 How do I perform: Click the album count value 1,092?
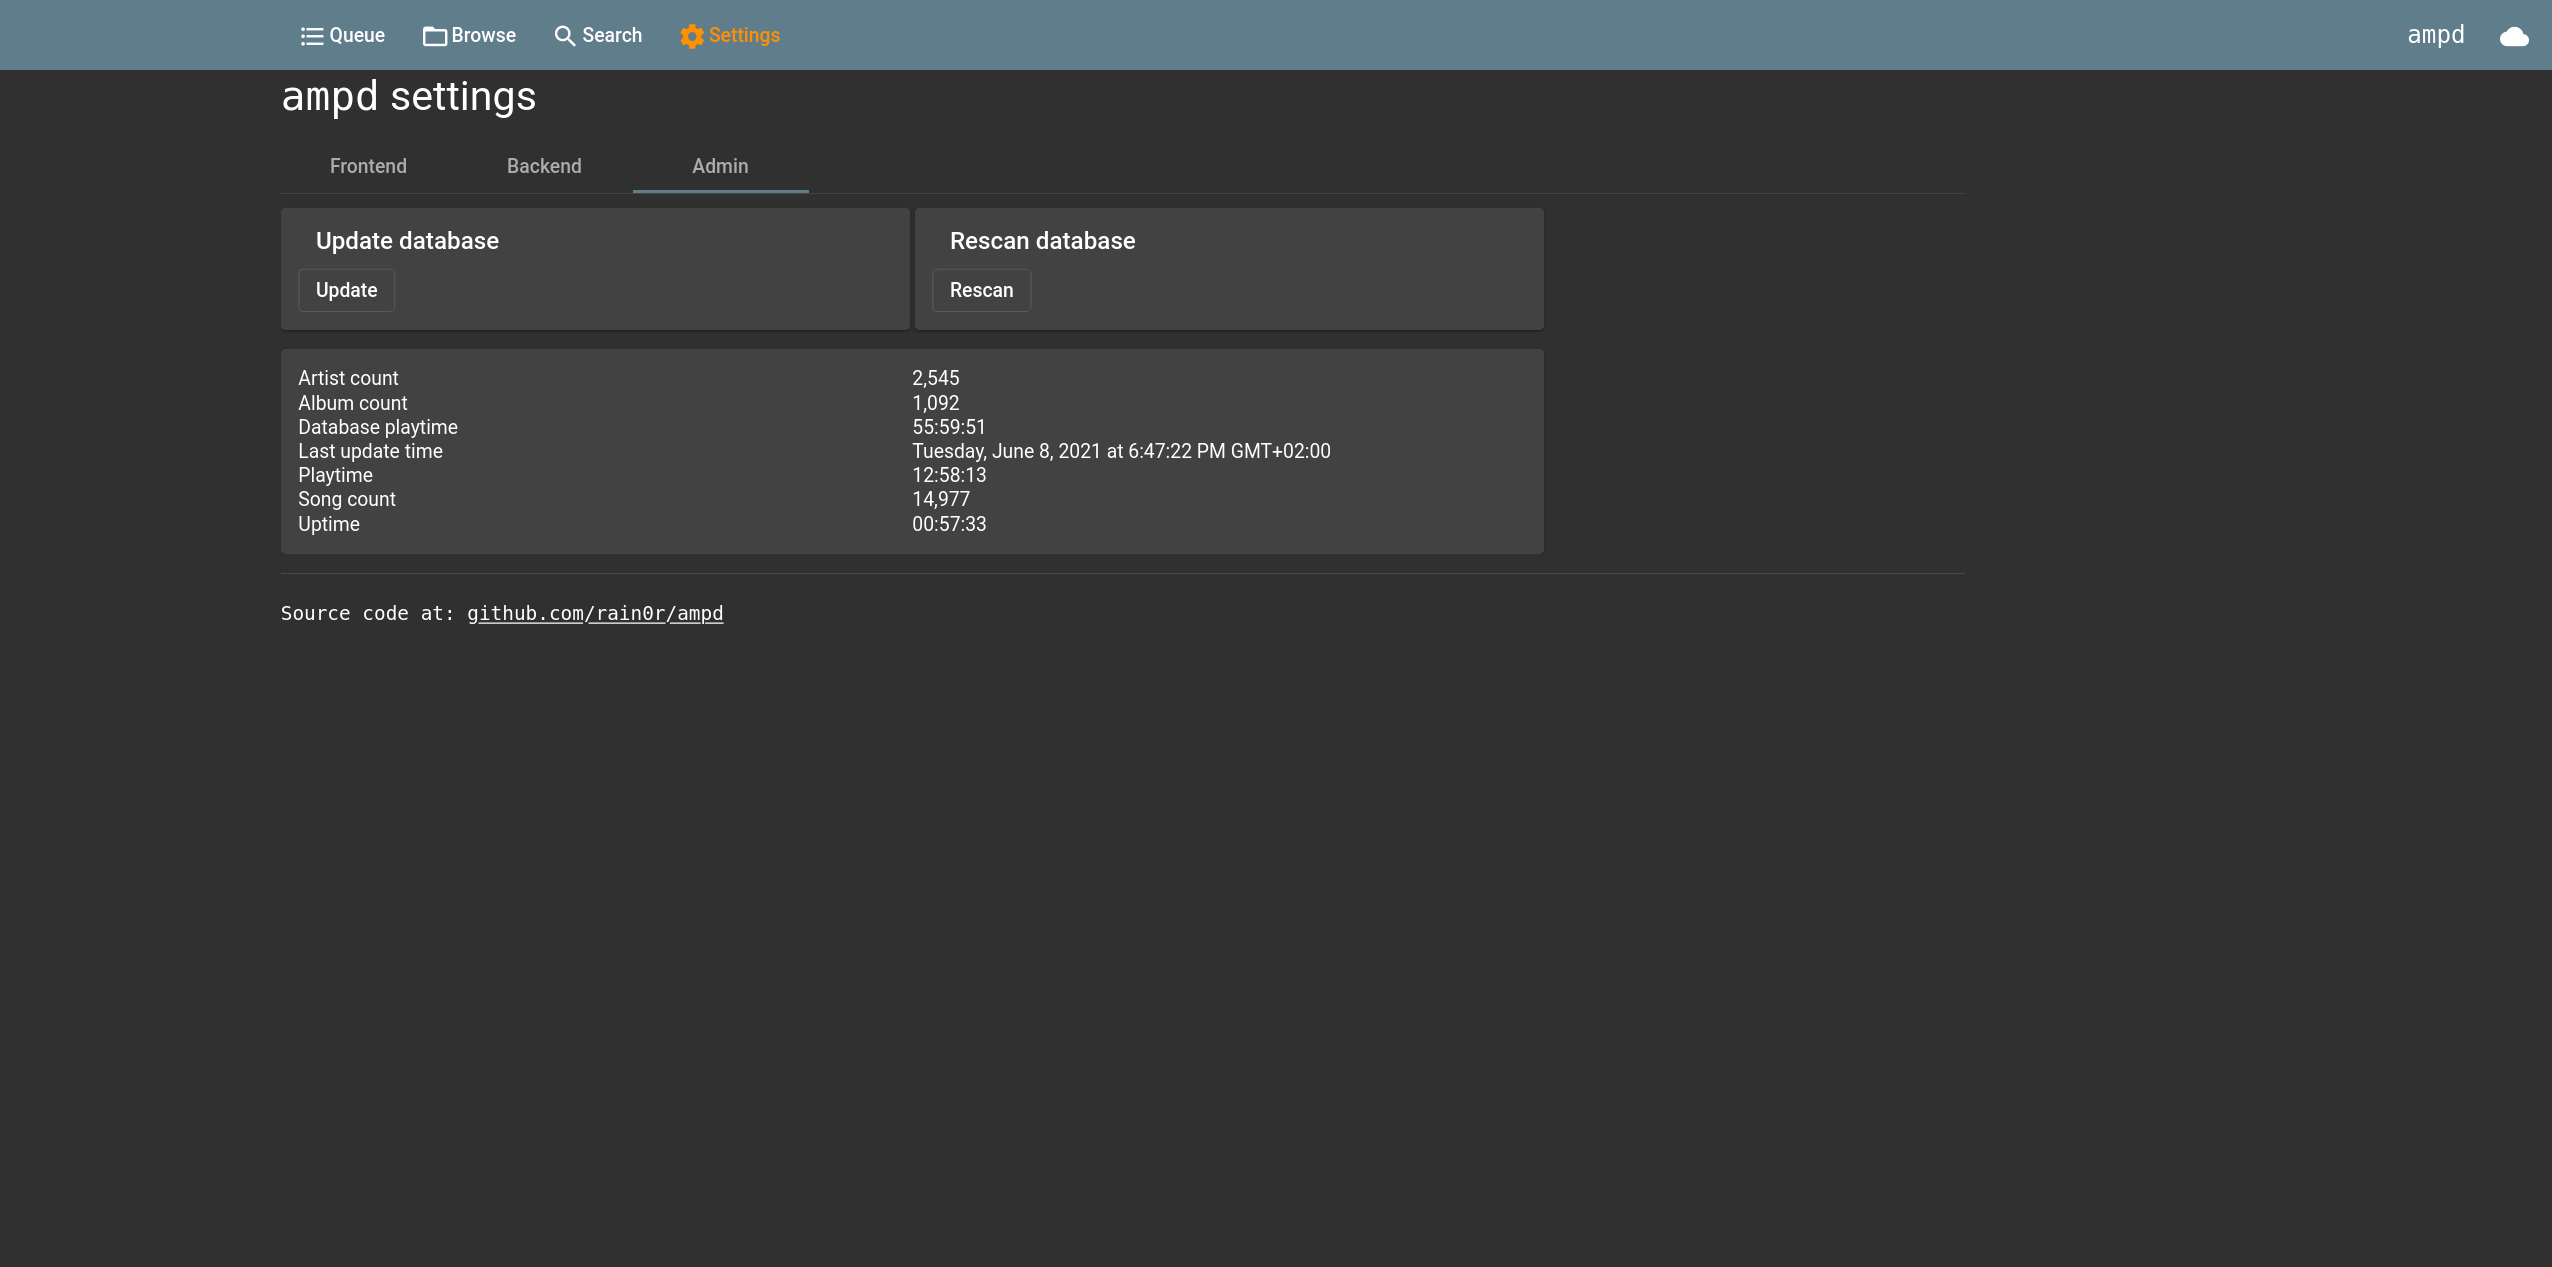click(x=935, y=403)
